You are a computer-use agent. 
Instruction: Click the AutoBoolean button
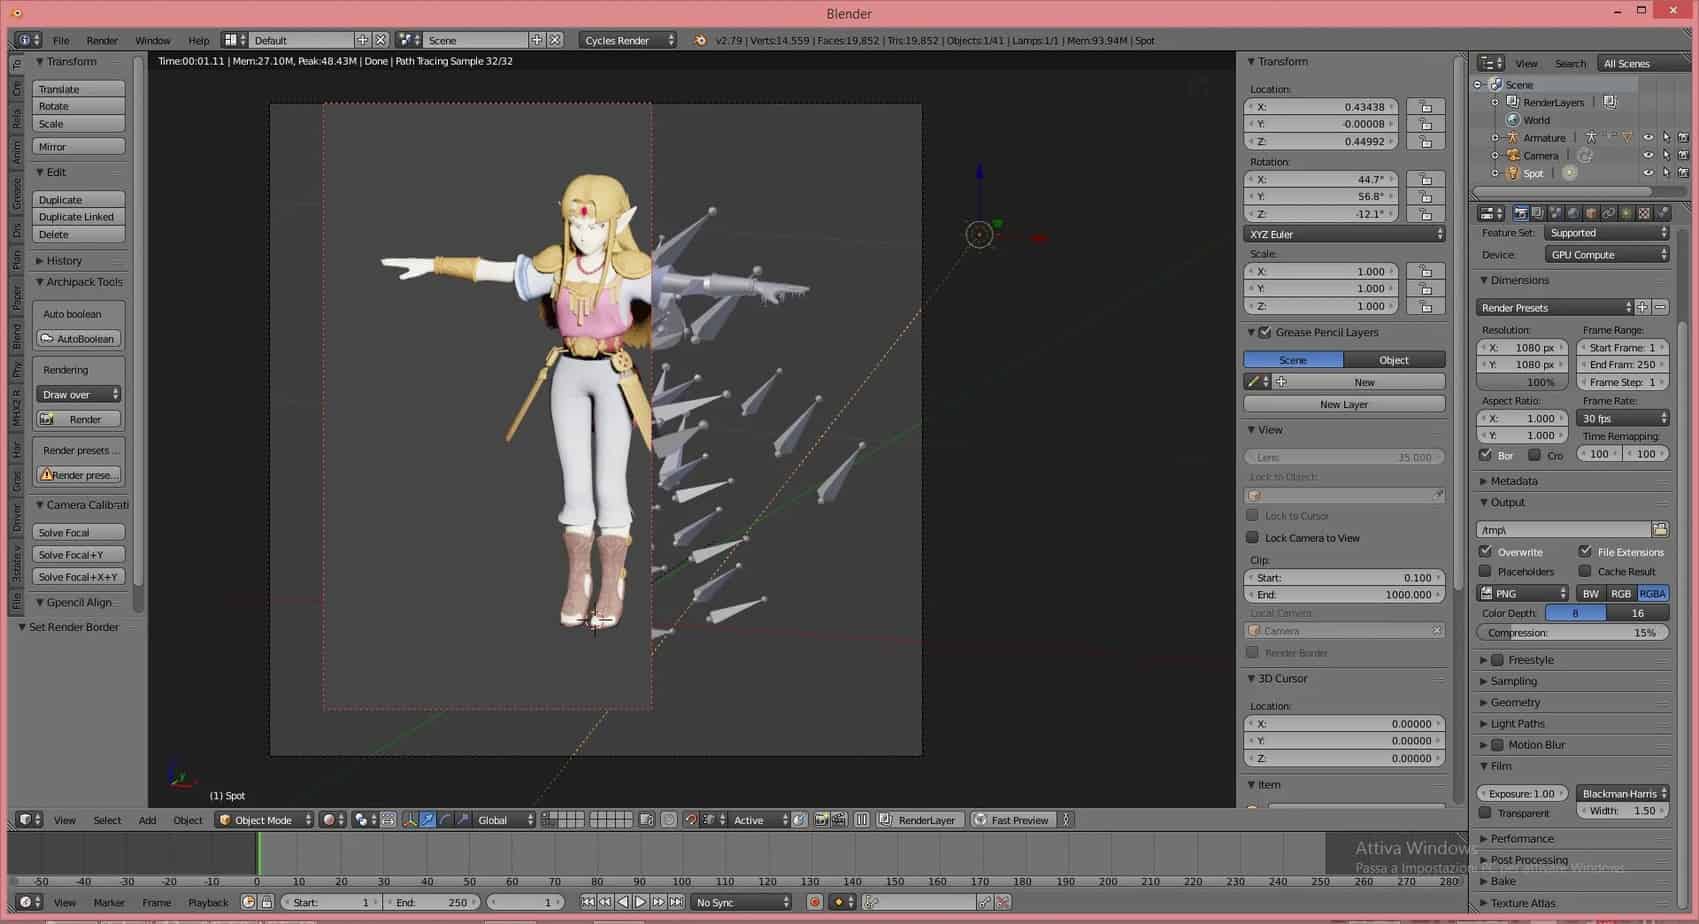[79, 339]
